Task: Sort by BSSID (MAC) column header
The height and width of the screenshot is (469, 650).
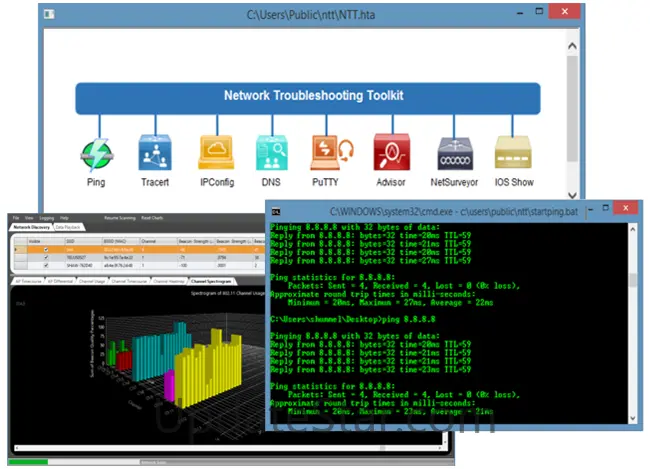Action: 121,241
